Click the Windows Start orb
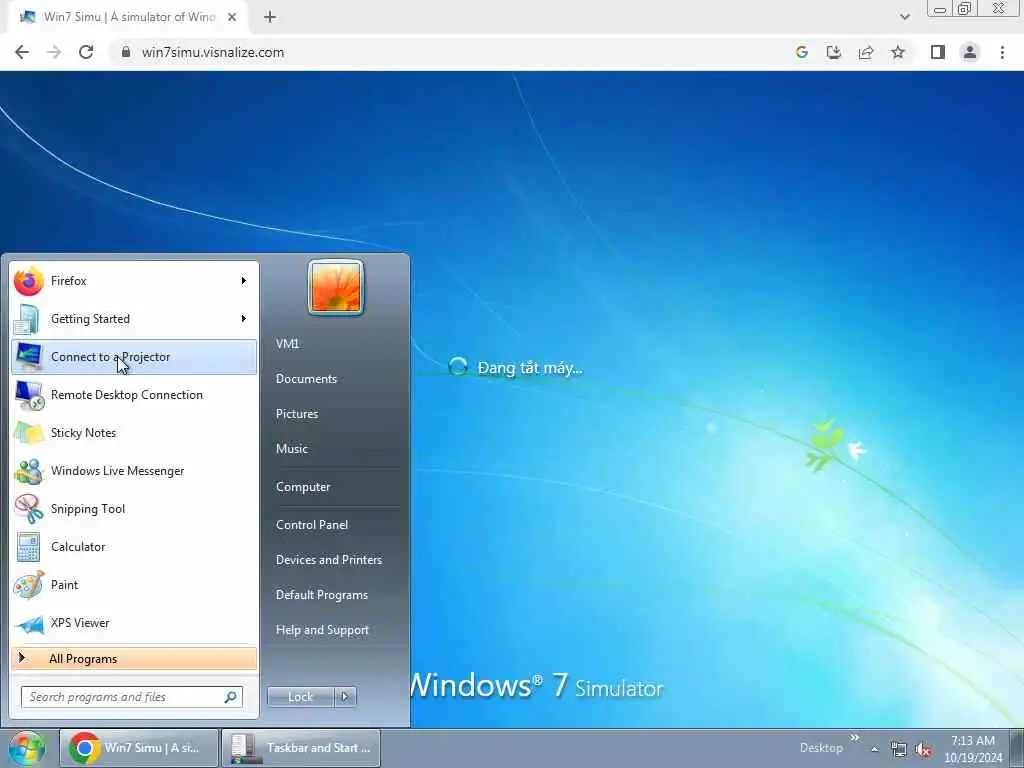Image resolution: width=1024 pixels, height=768 pixels. [26, 748]
